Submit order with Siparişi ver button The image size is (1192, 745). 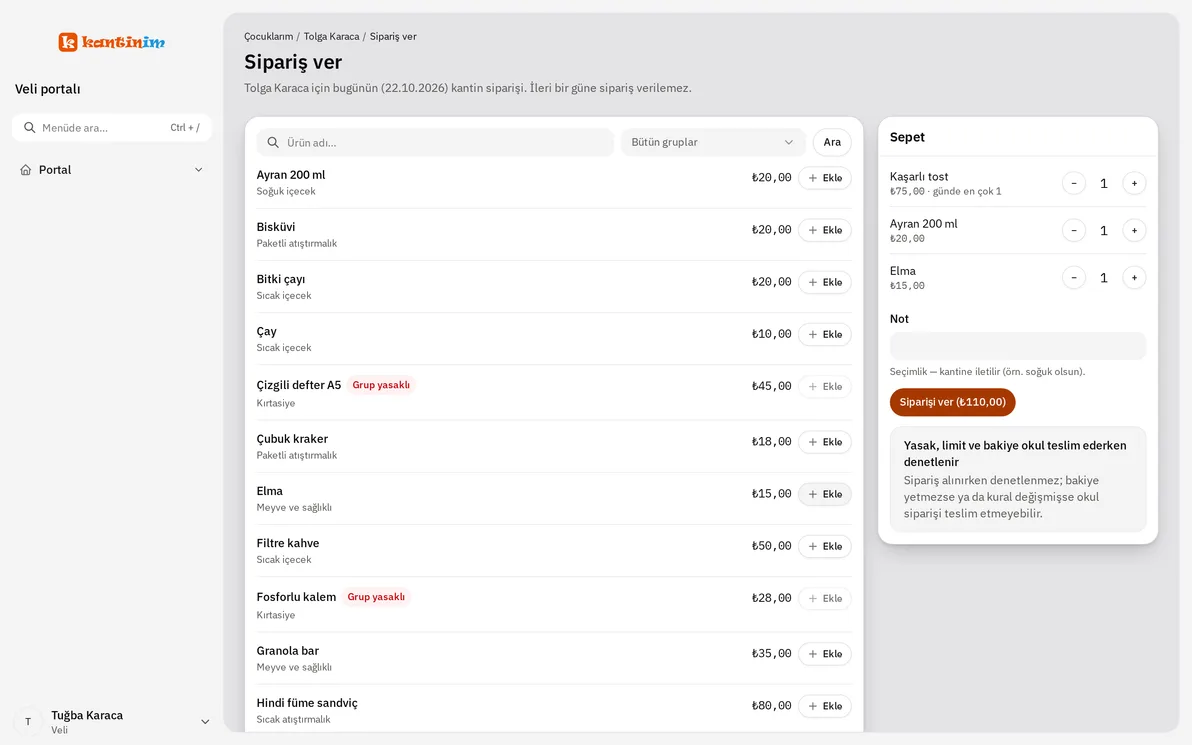[953, 402]
